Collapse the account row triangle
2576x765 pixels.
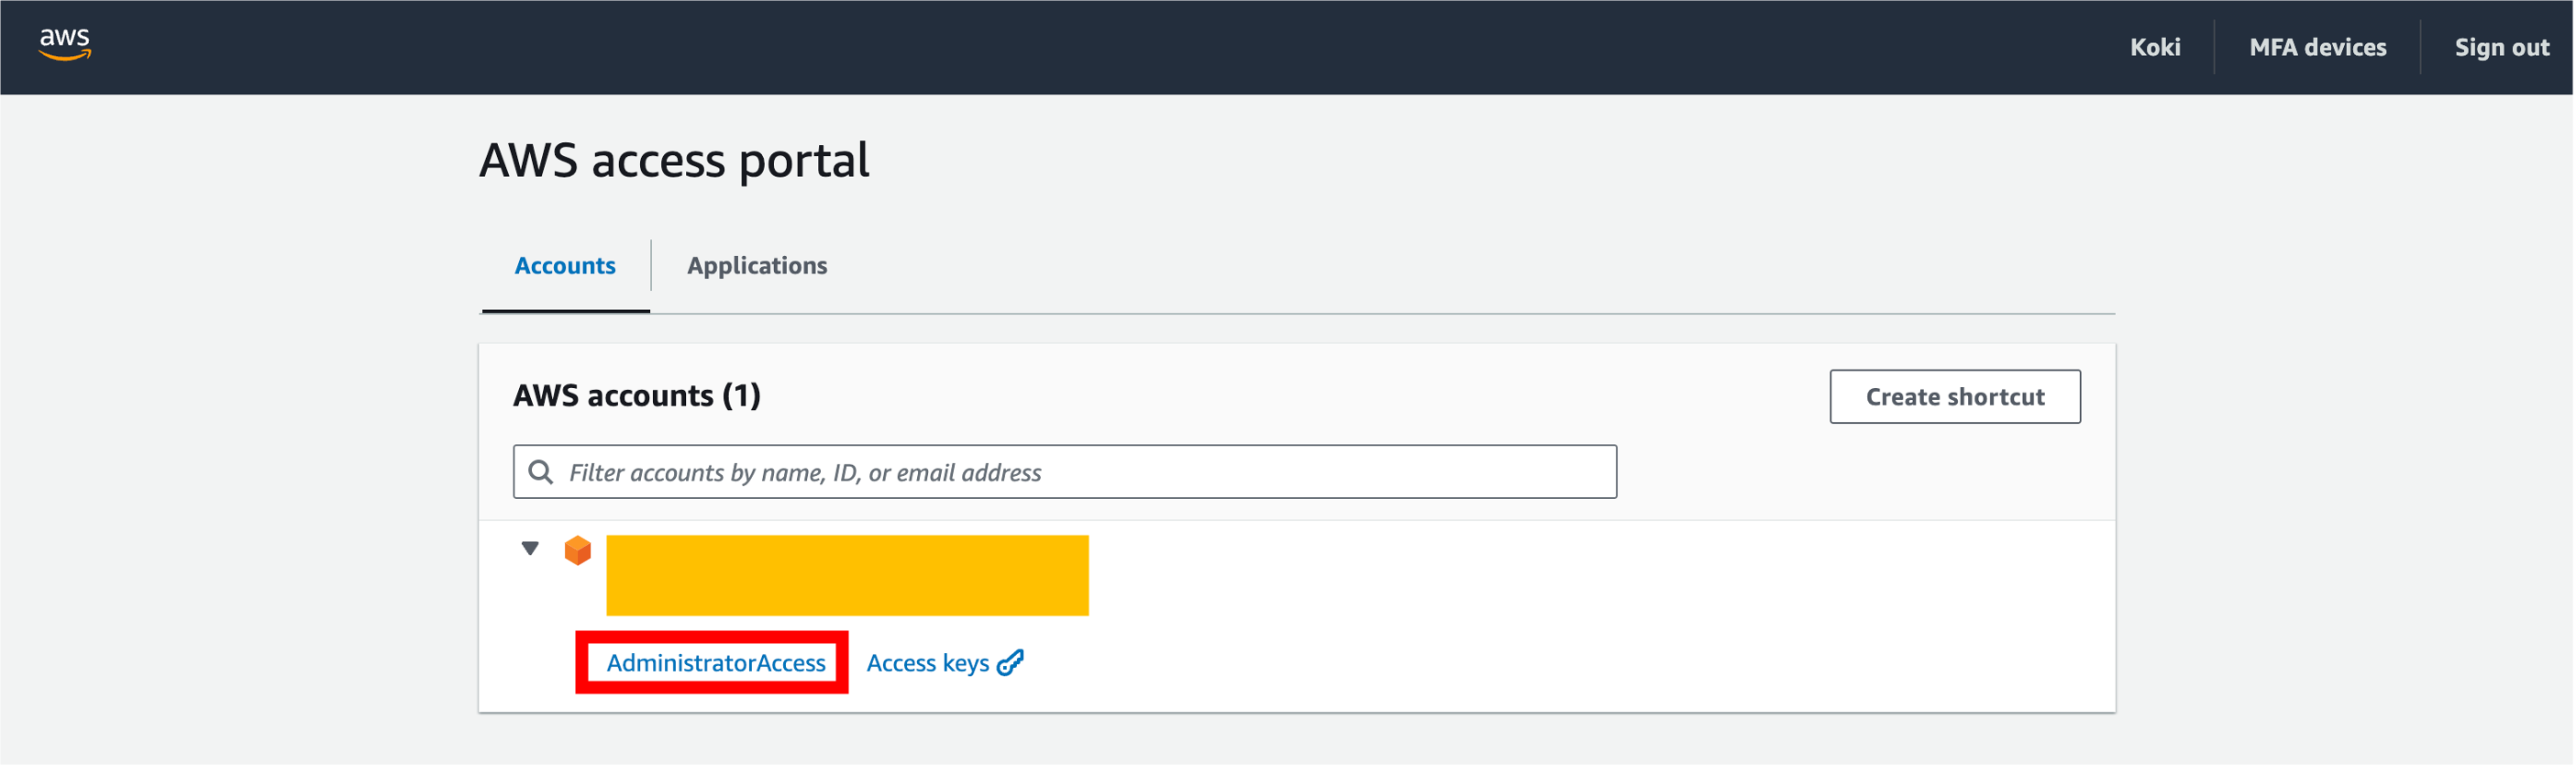coord(530,548)
